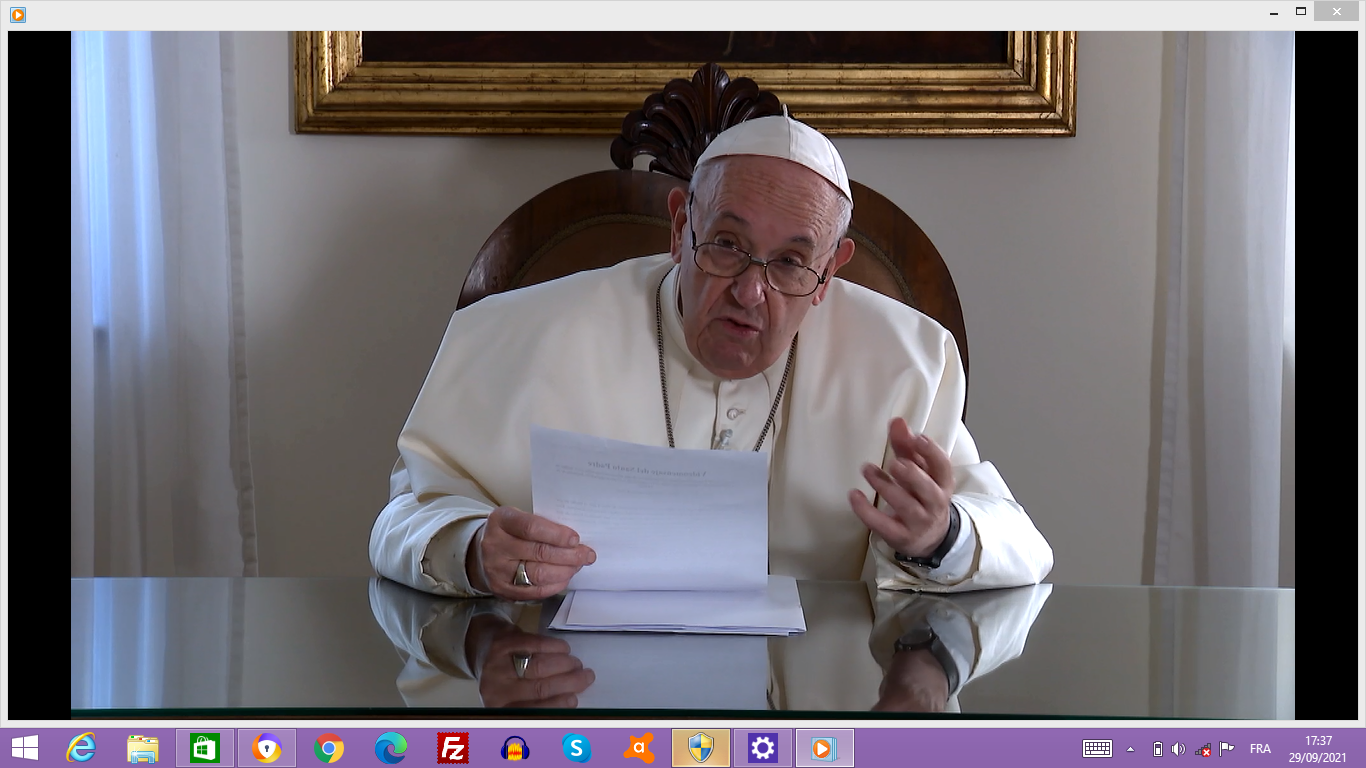
Task: Open the PC settings gear app
Action: (x=763, y=748)
